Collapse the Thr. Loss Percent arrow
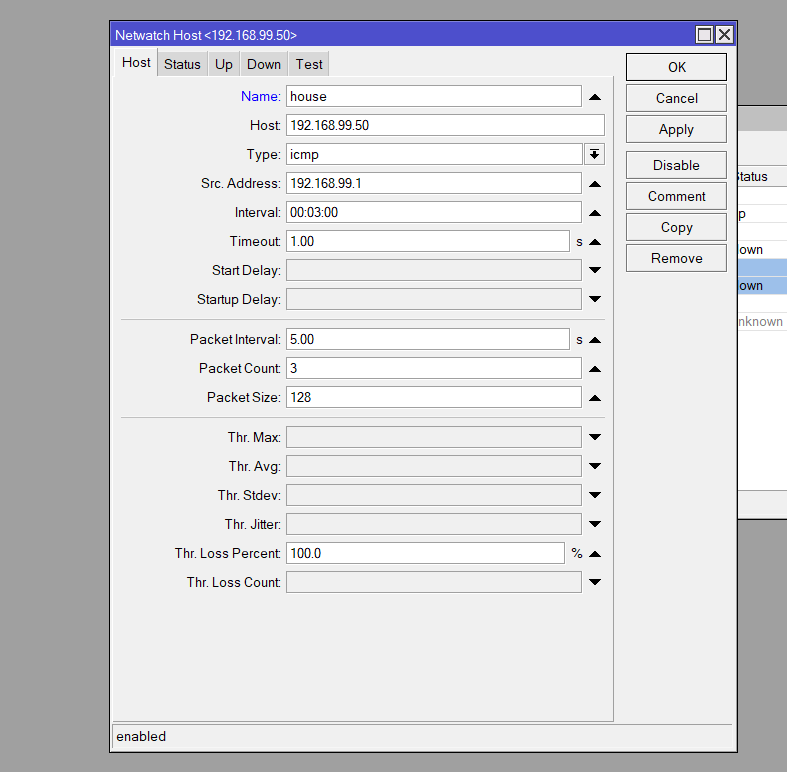The image size is (787, 772). point(595,553)
